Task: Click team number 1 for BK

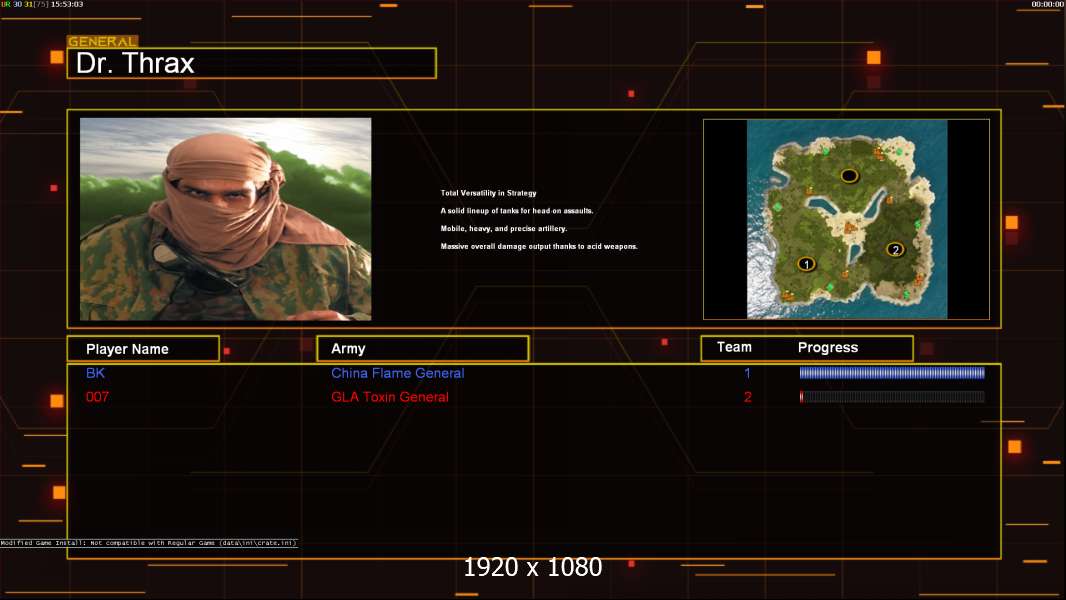Action: coord(747,373)
